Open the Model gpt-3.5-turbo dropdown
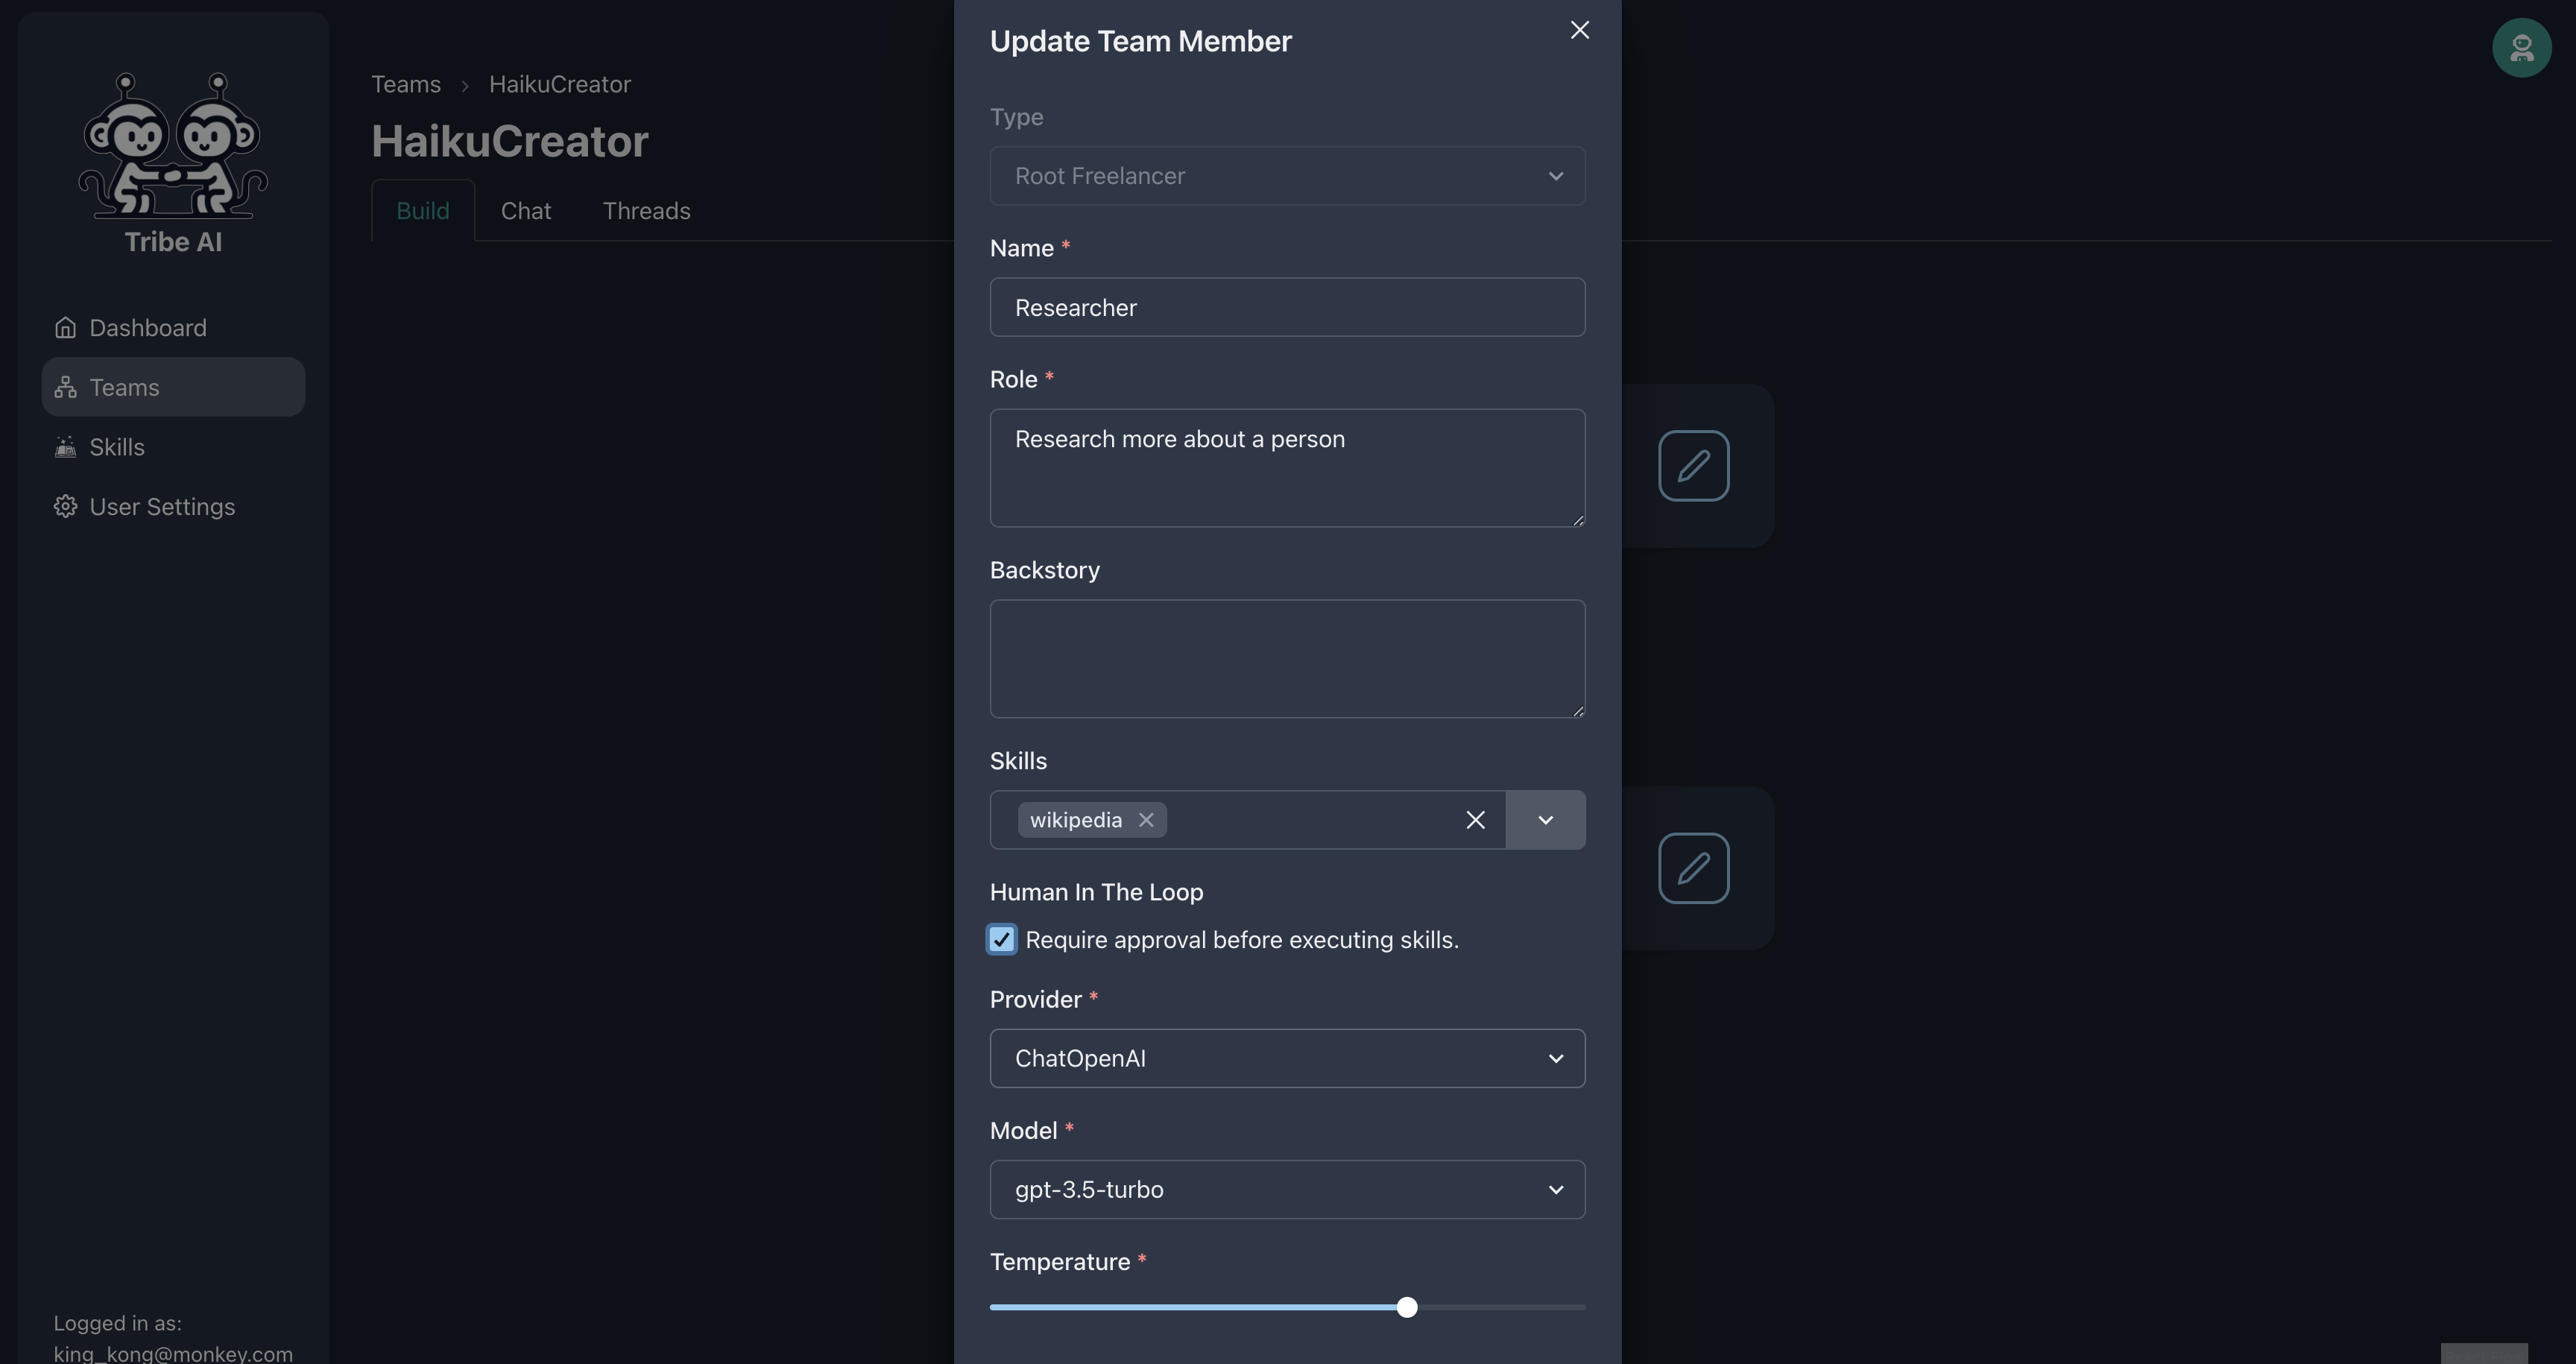The width and height of the screenshot is (2576, 1364). pos(1286,1189)
